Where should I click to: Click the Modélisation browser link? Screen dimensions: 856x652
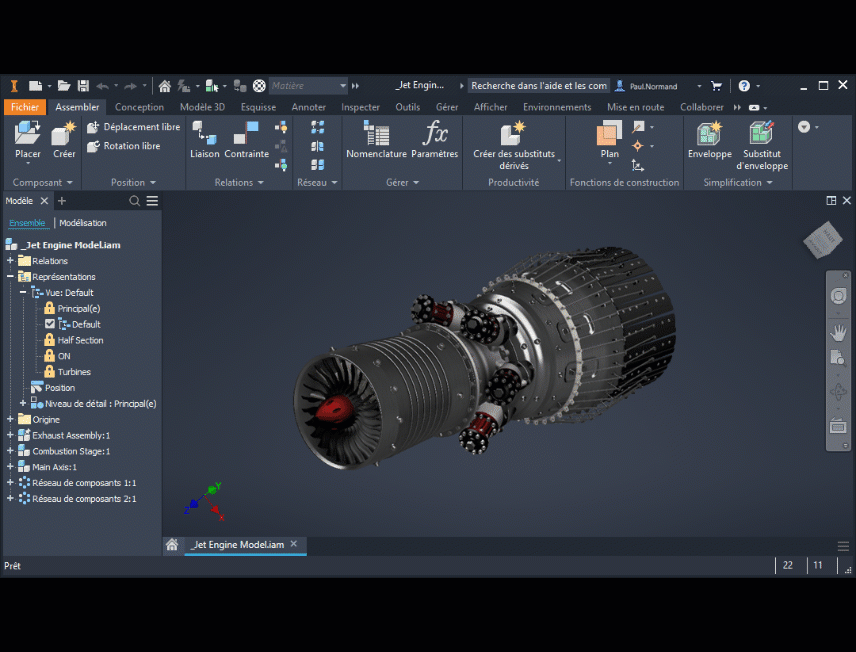pyautogui.click(x=83, y=223)
